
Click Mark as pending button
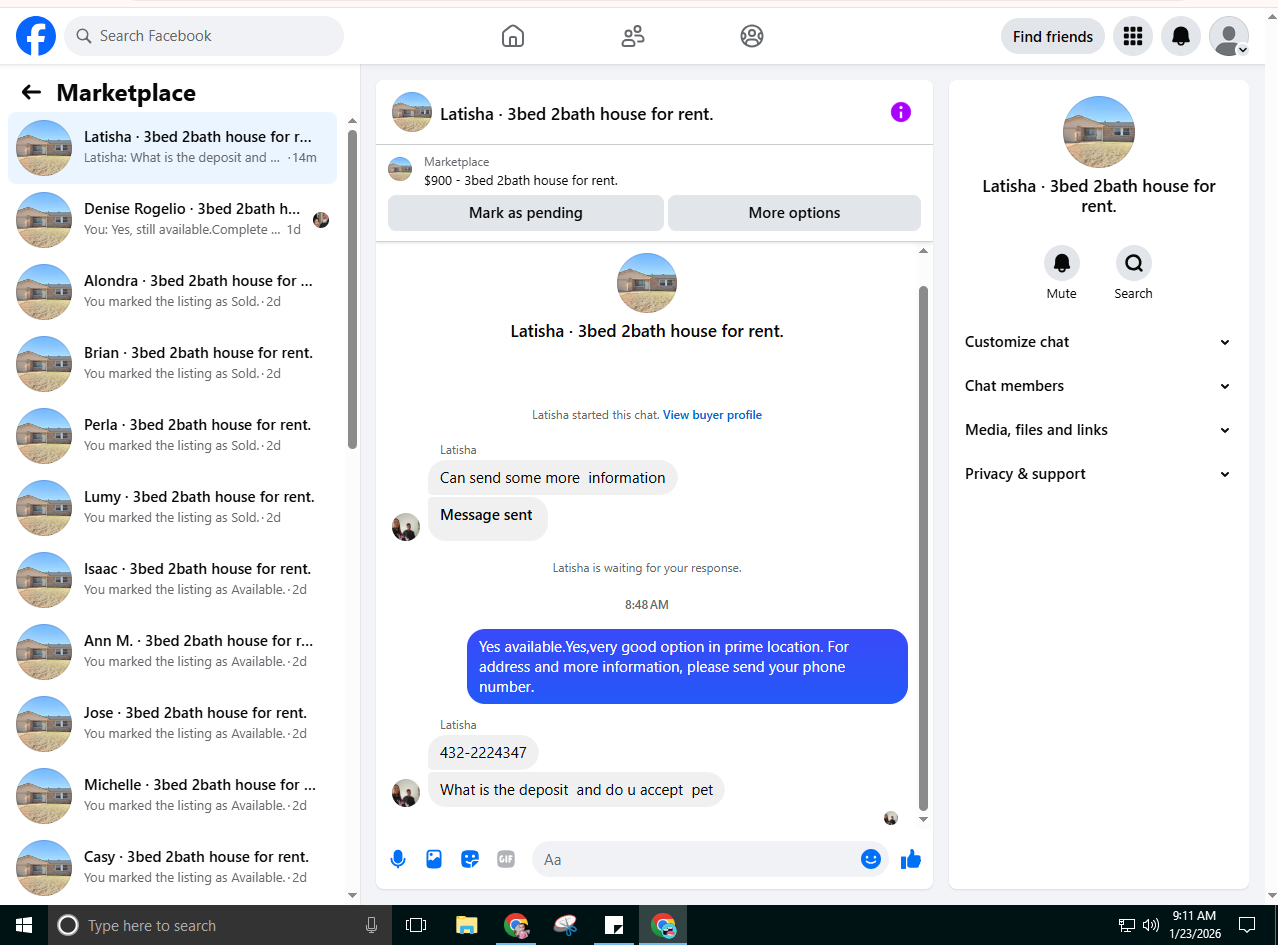526,213
